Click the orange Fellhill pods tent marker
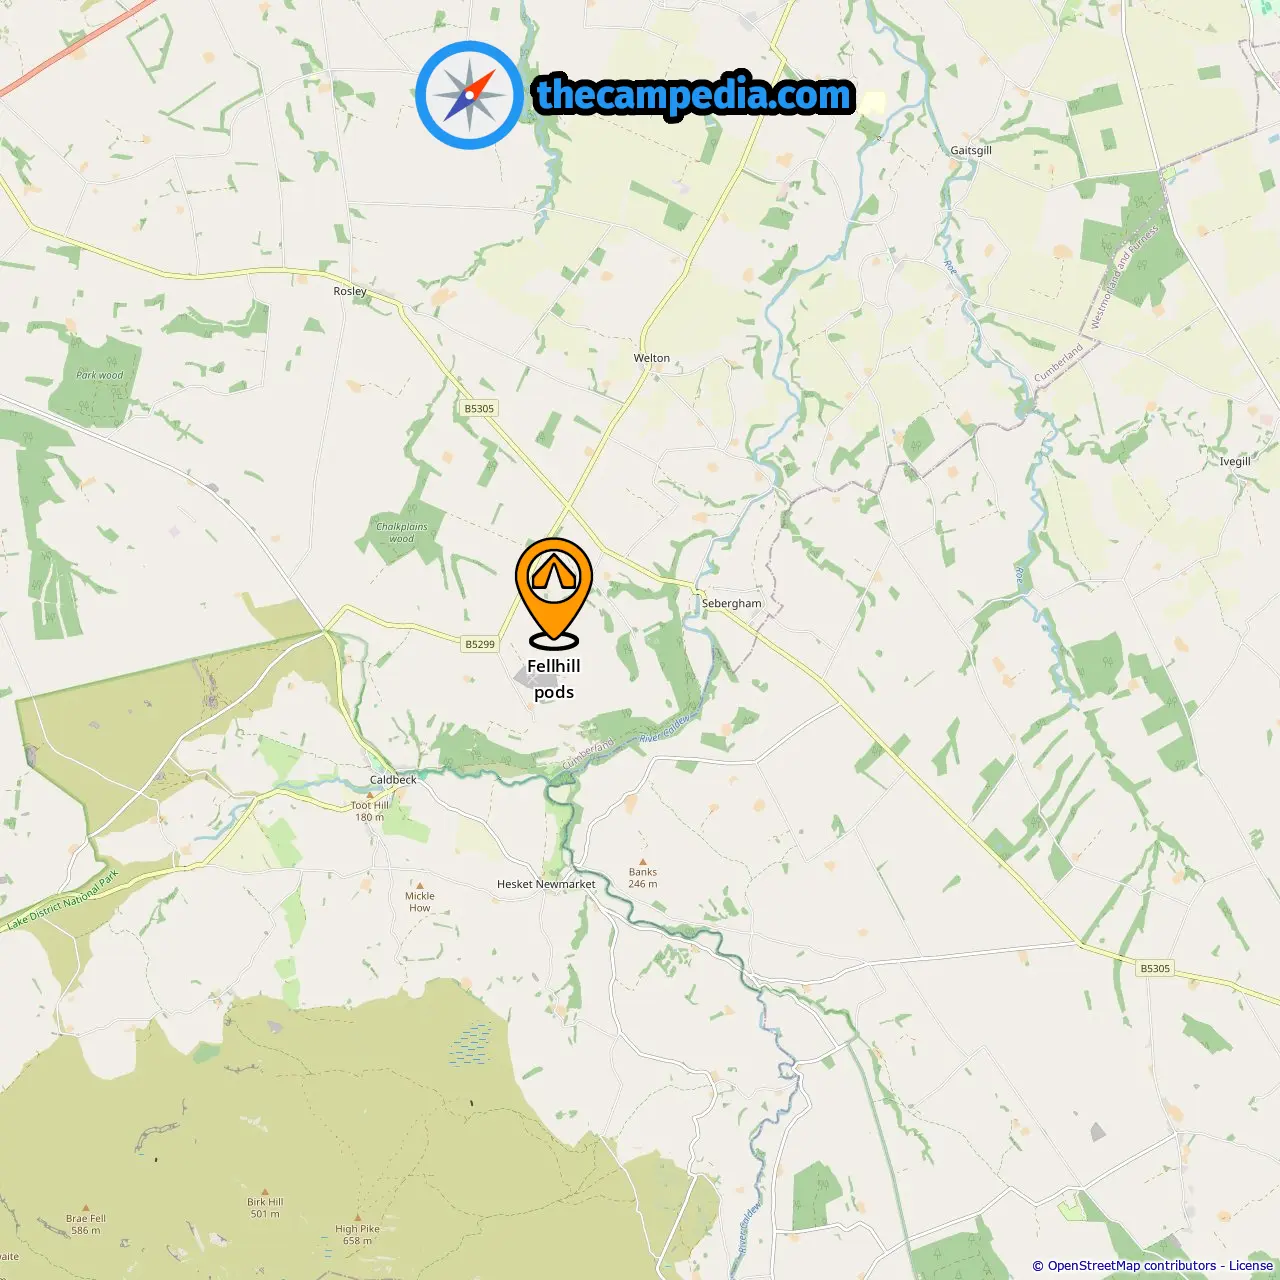Viewport: 1280px width, 1280px height. [554, 592]
